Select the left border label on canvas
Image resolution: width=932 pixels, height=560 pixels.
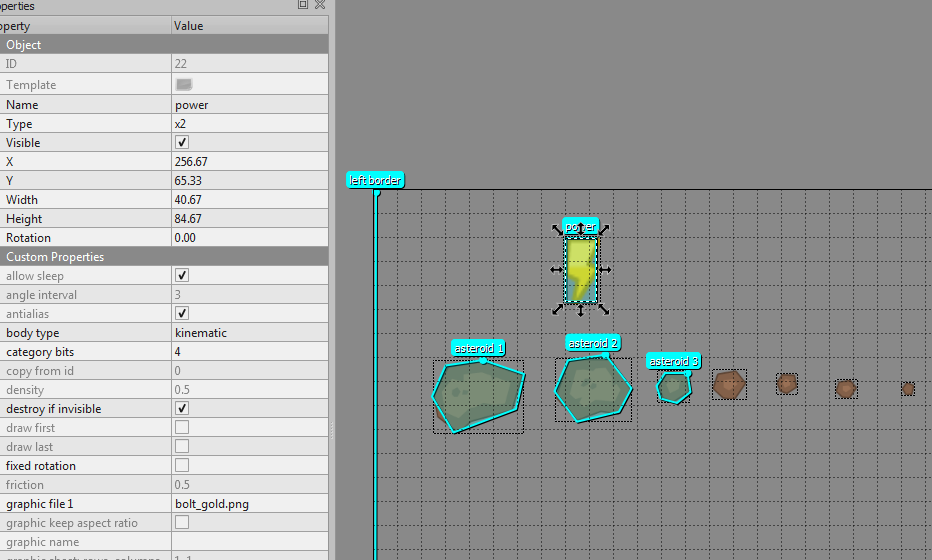[x=375, y=180]
